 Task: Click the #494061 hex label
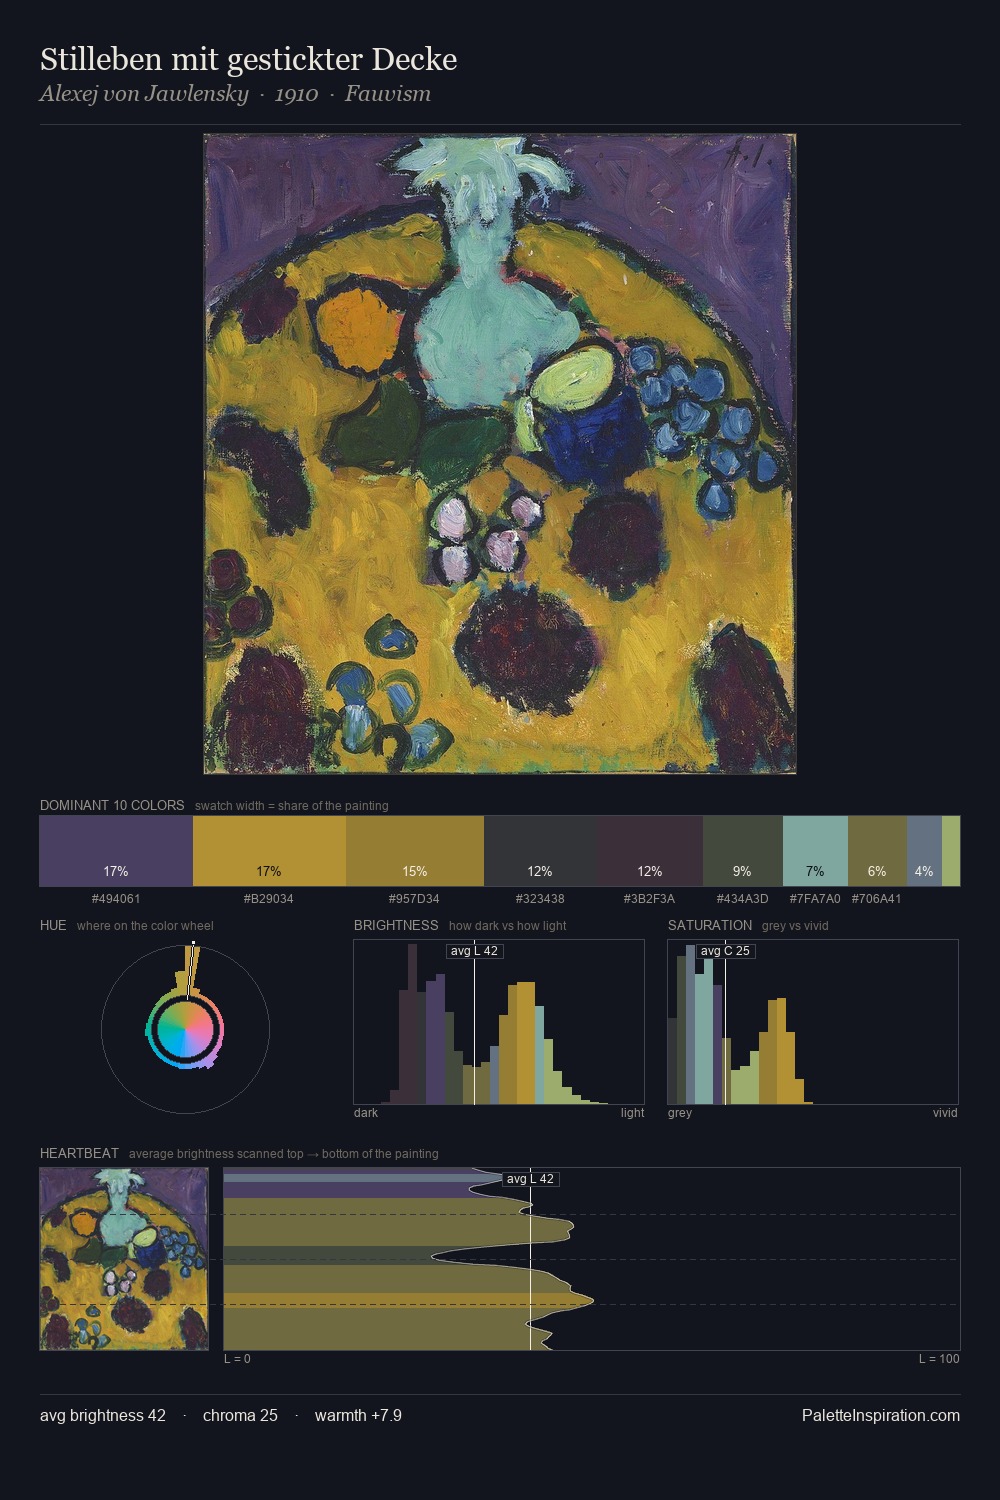coord(116,899)
